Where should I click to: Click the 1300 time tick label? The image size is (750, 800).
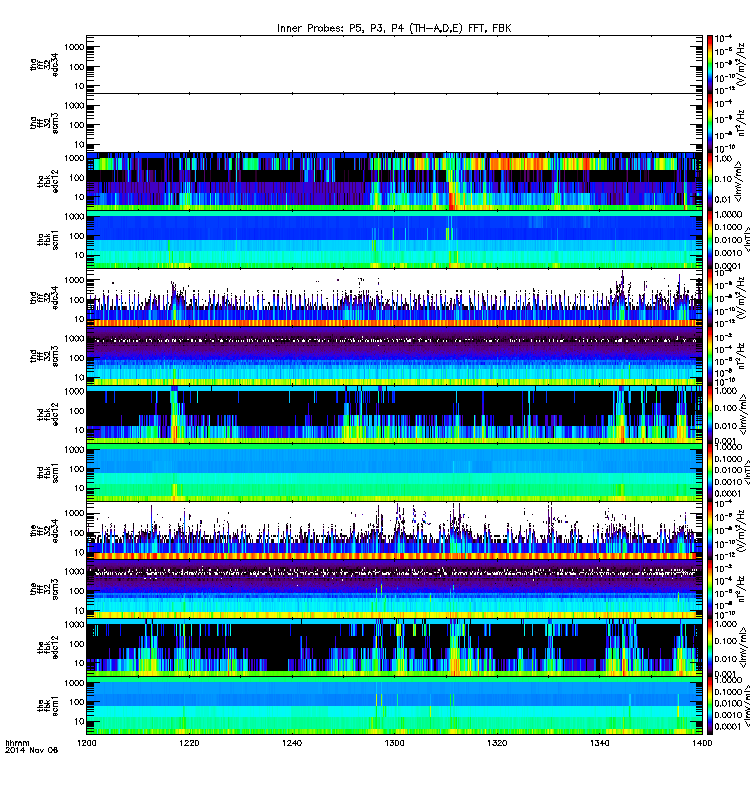point(394,743)
